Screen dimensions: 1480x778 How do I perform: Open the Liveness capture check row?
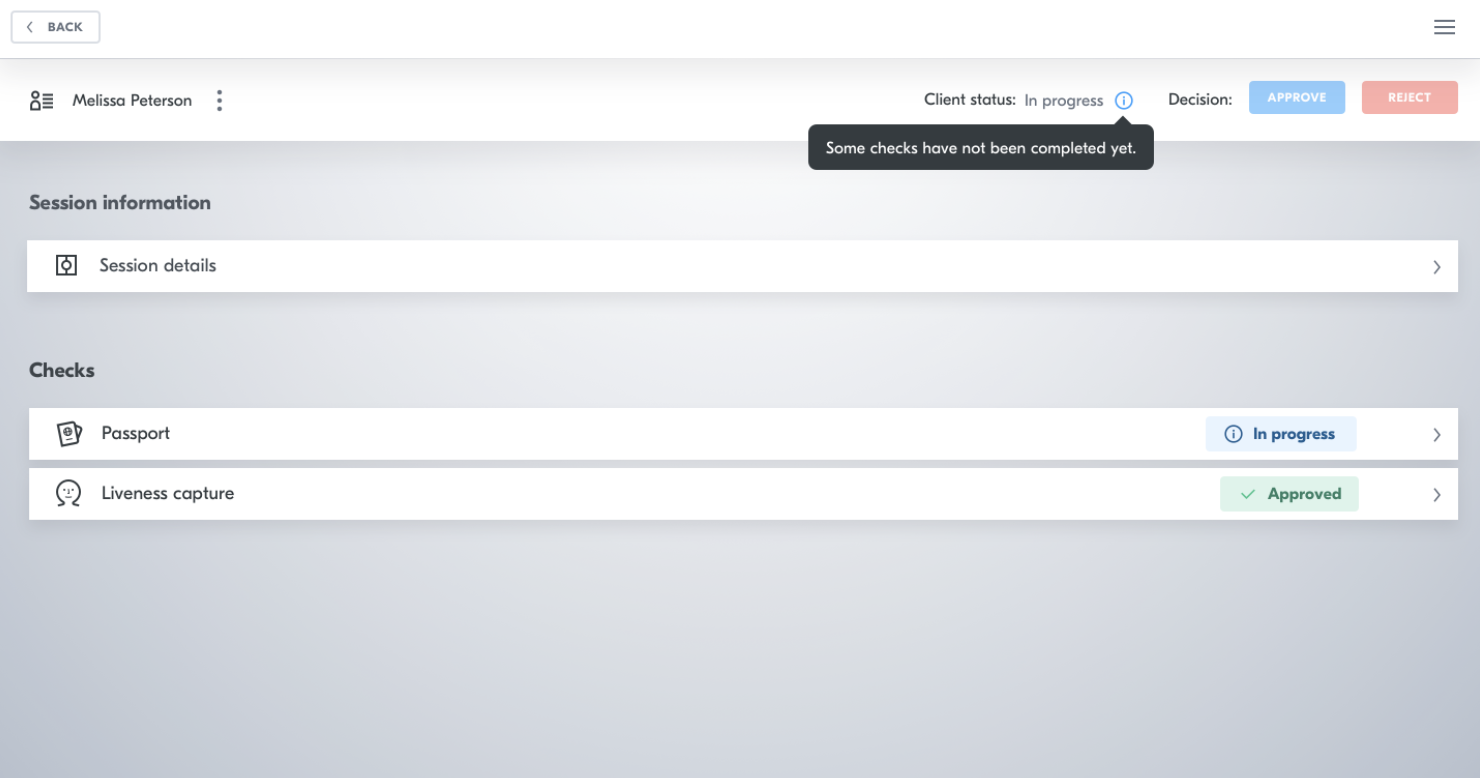[x=743, y=494]
